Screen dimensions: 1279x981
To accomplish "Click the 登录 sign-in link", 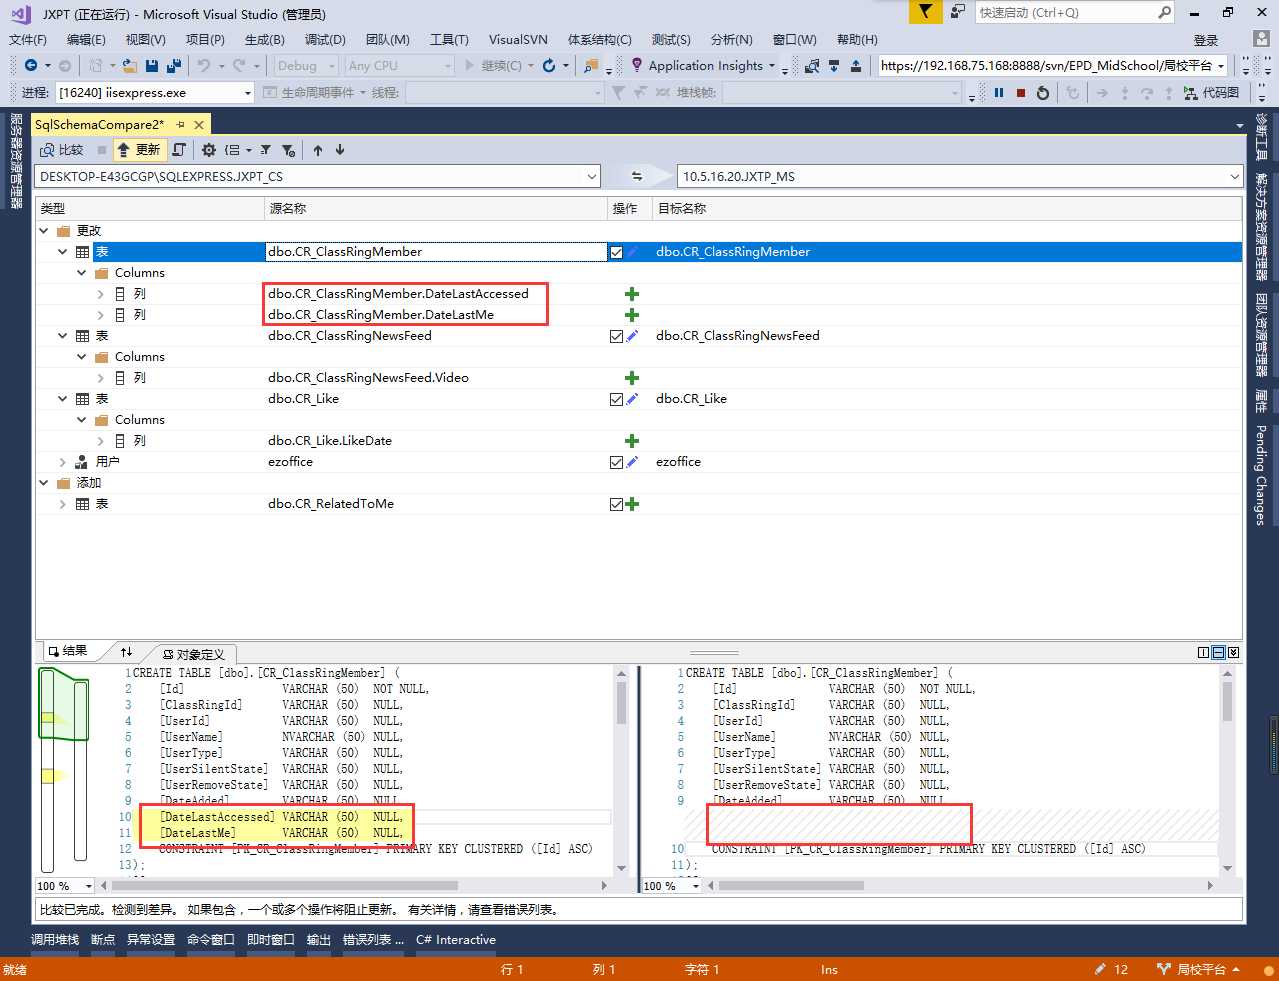I will (x=1206, y=40).
